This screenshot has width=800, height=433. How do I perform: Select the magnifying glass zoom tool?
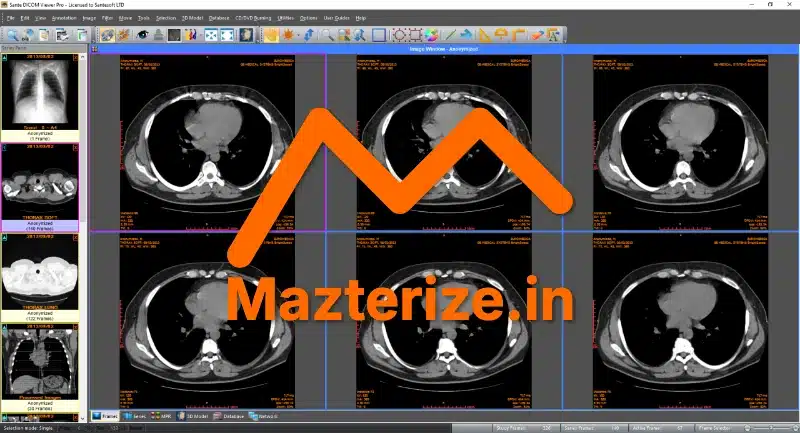[x=328, y=35]
